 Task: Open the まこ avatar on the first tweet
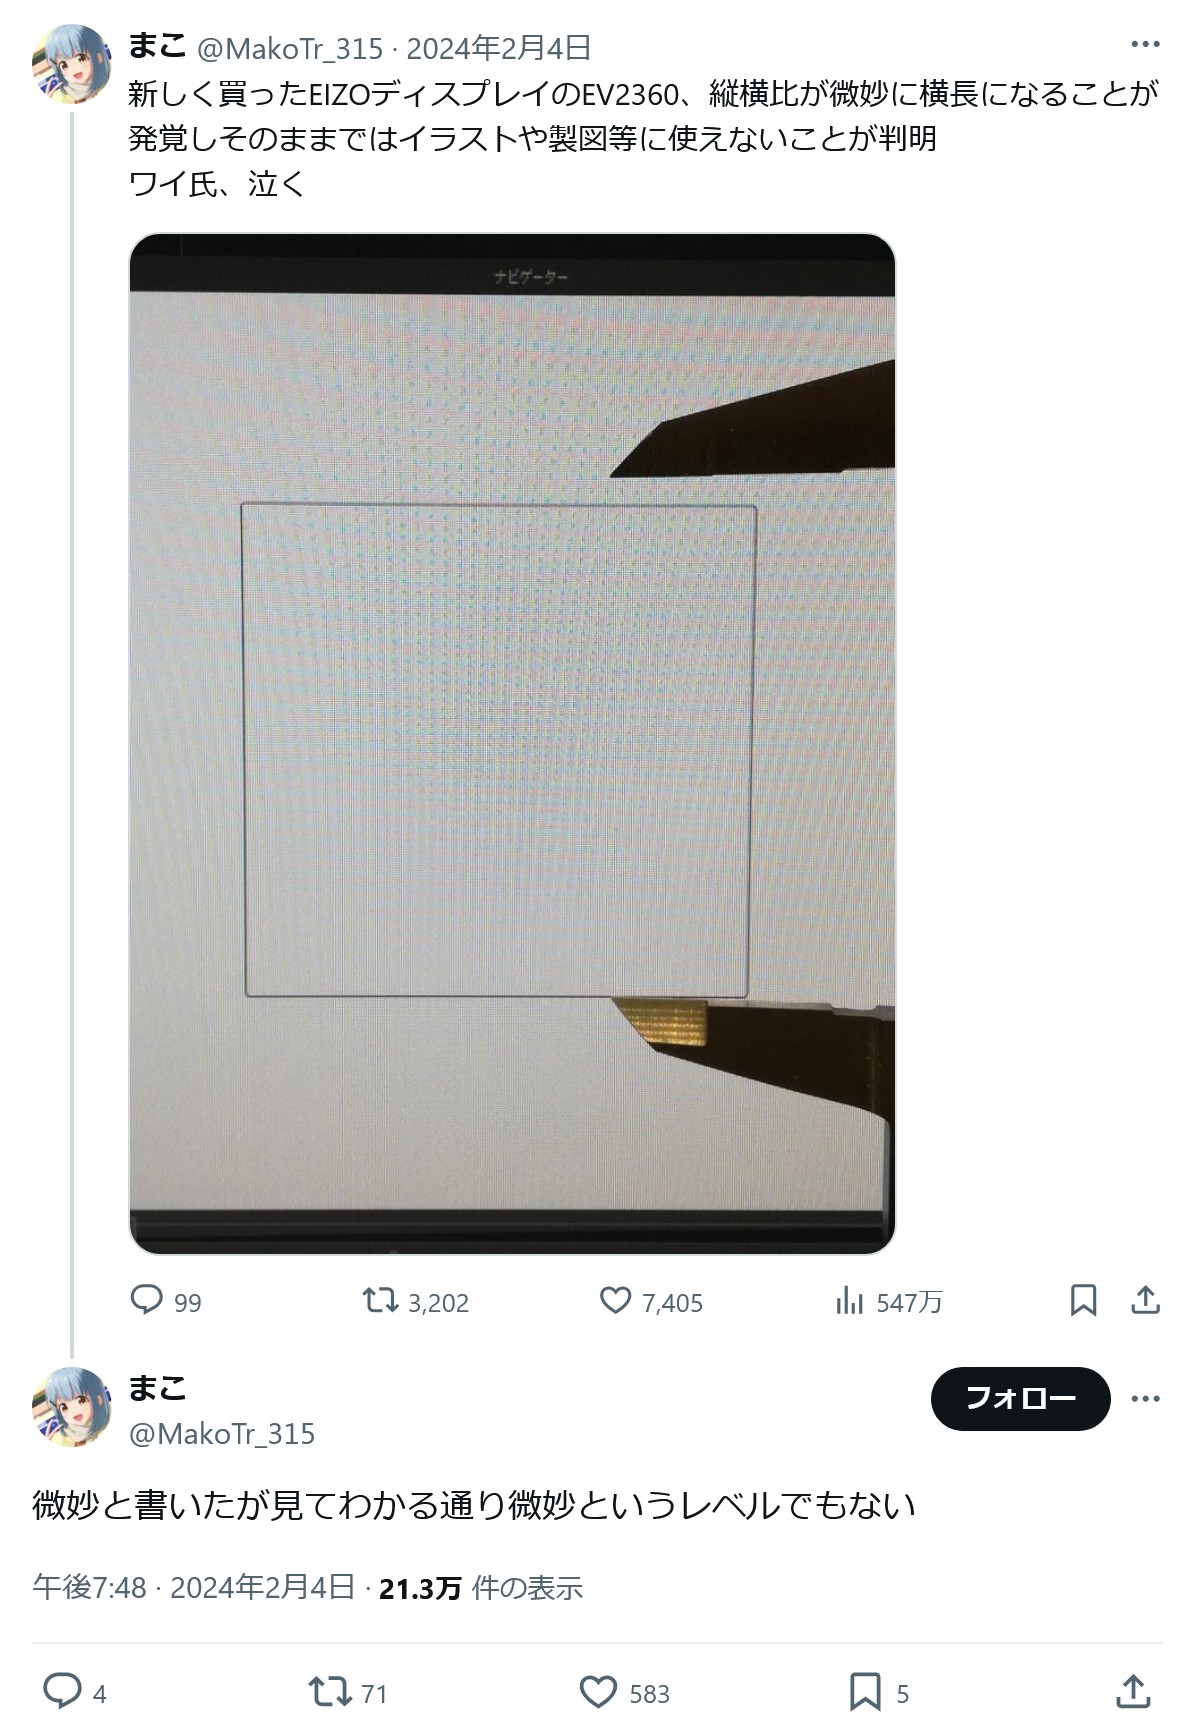pyautogui.click(x=72, y=64)
